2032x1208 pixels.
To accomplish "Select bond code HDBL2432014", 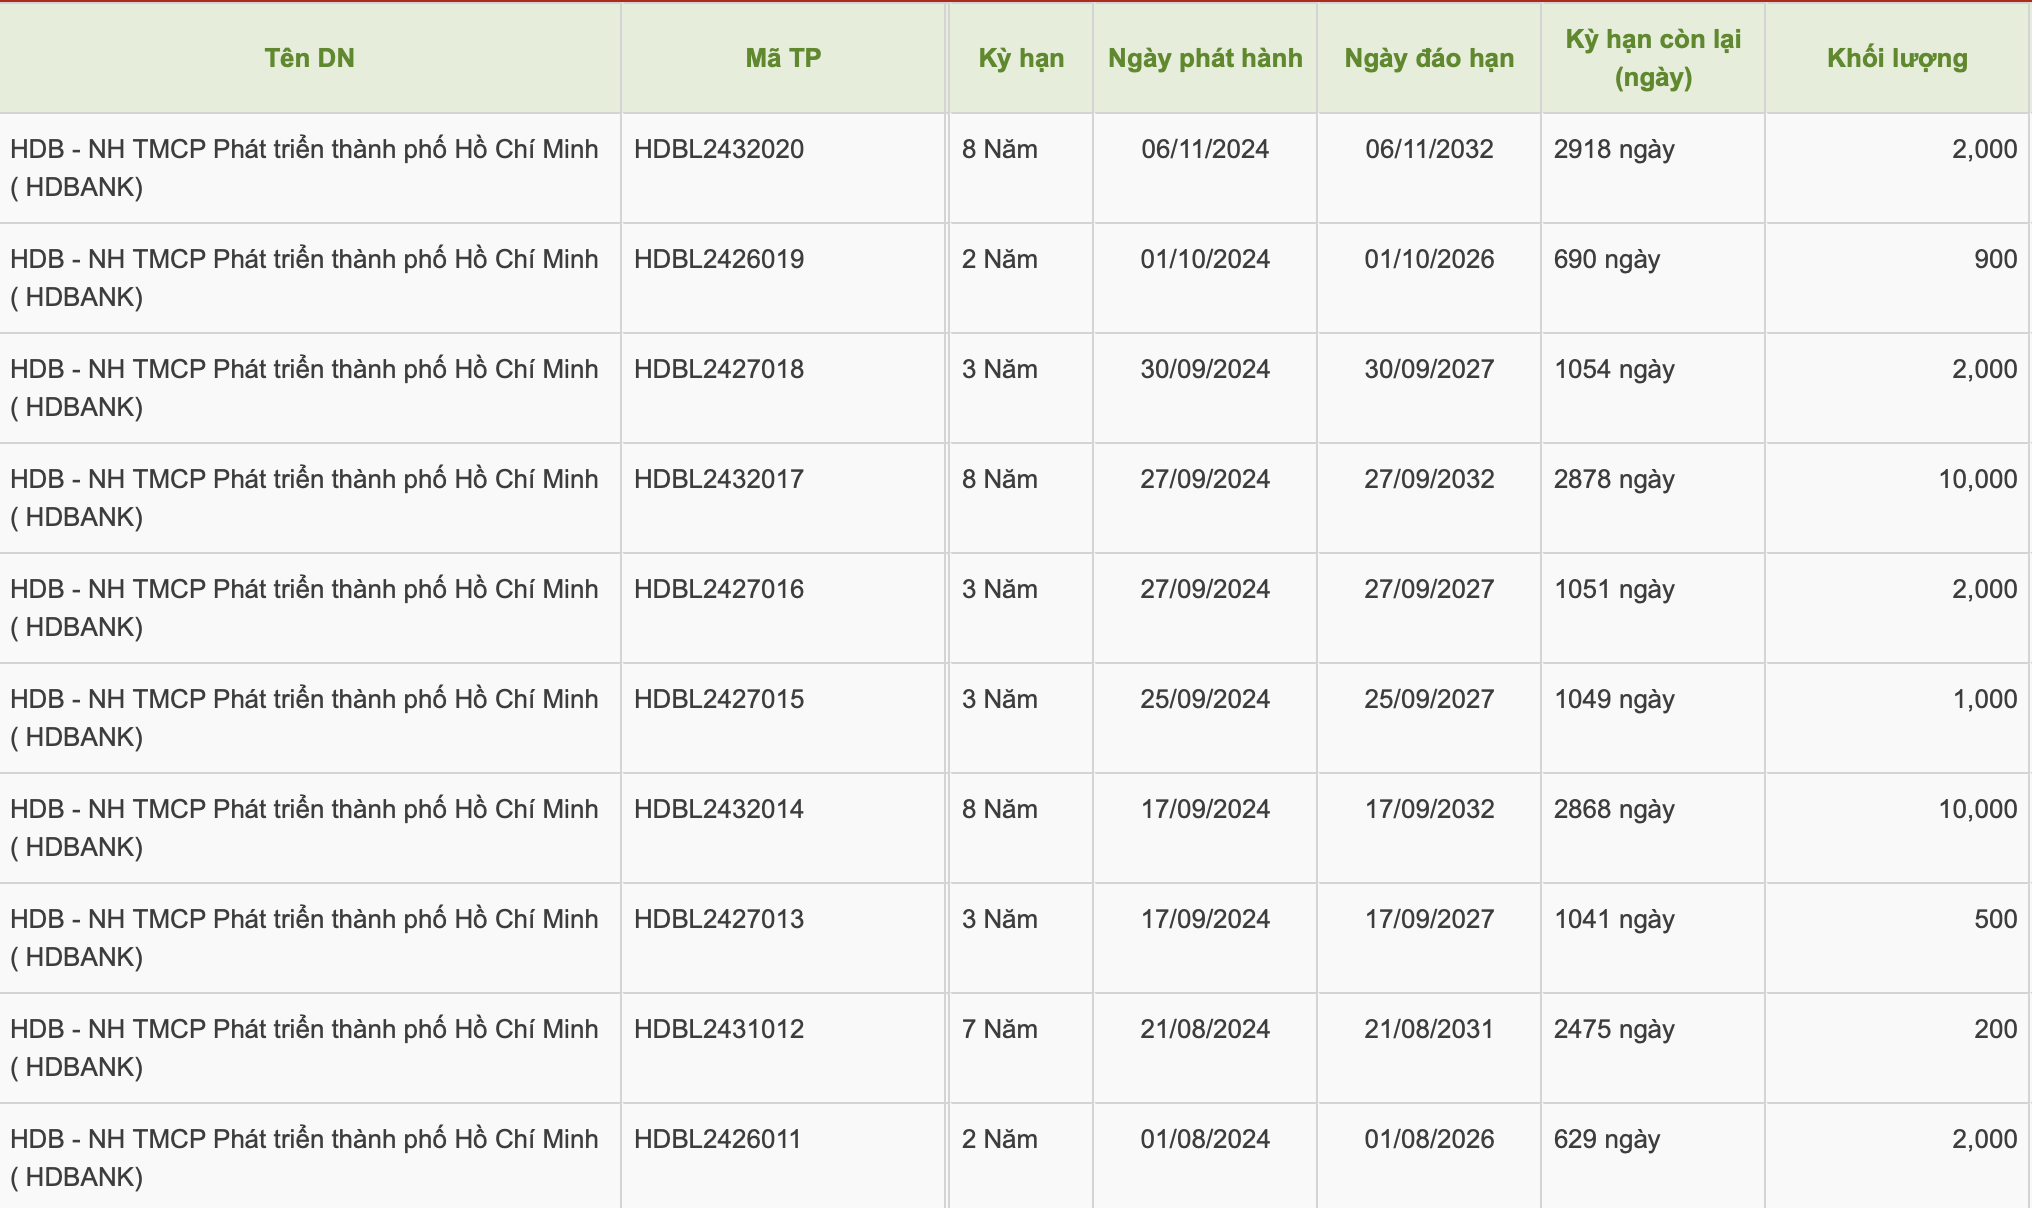I will [x=719, y=809].
